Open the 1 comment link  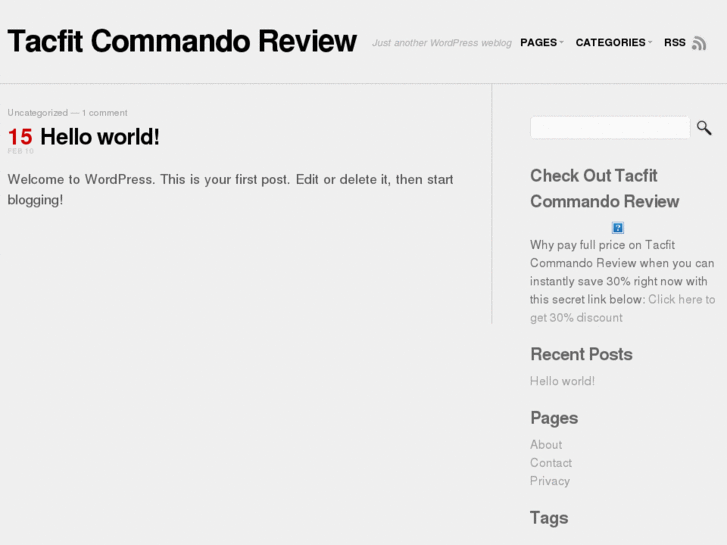tap(105, 113)
